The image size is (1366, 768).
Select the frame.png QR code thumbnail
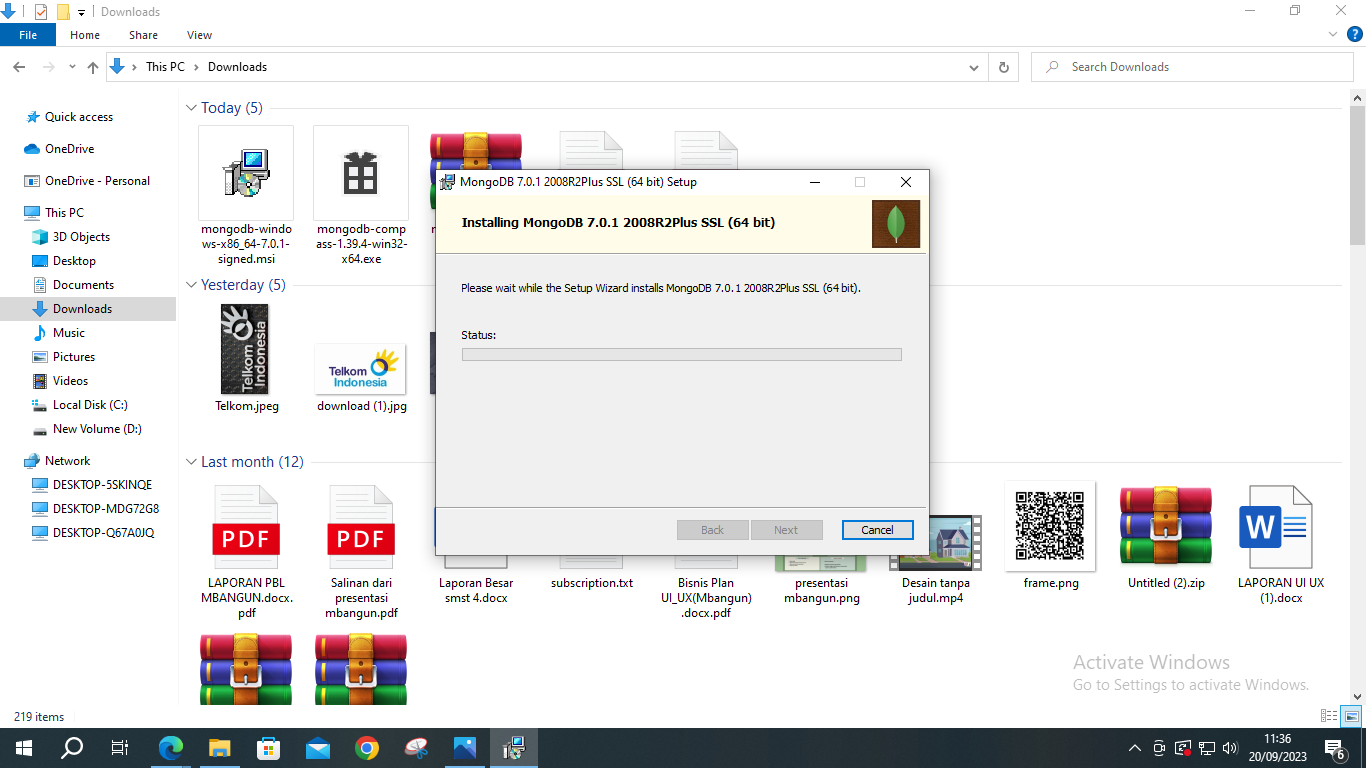coord(1050,525)
